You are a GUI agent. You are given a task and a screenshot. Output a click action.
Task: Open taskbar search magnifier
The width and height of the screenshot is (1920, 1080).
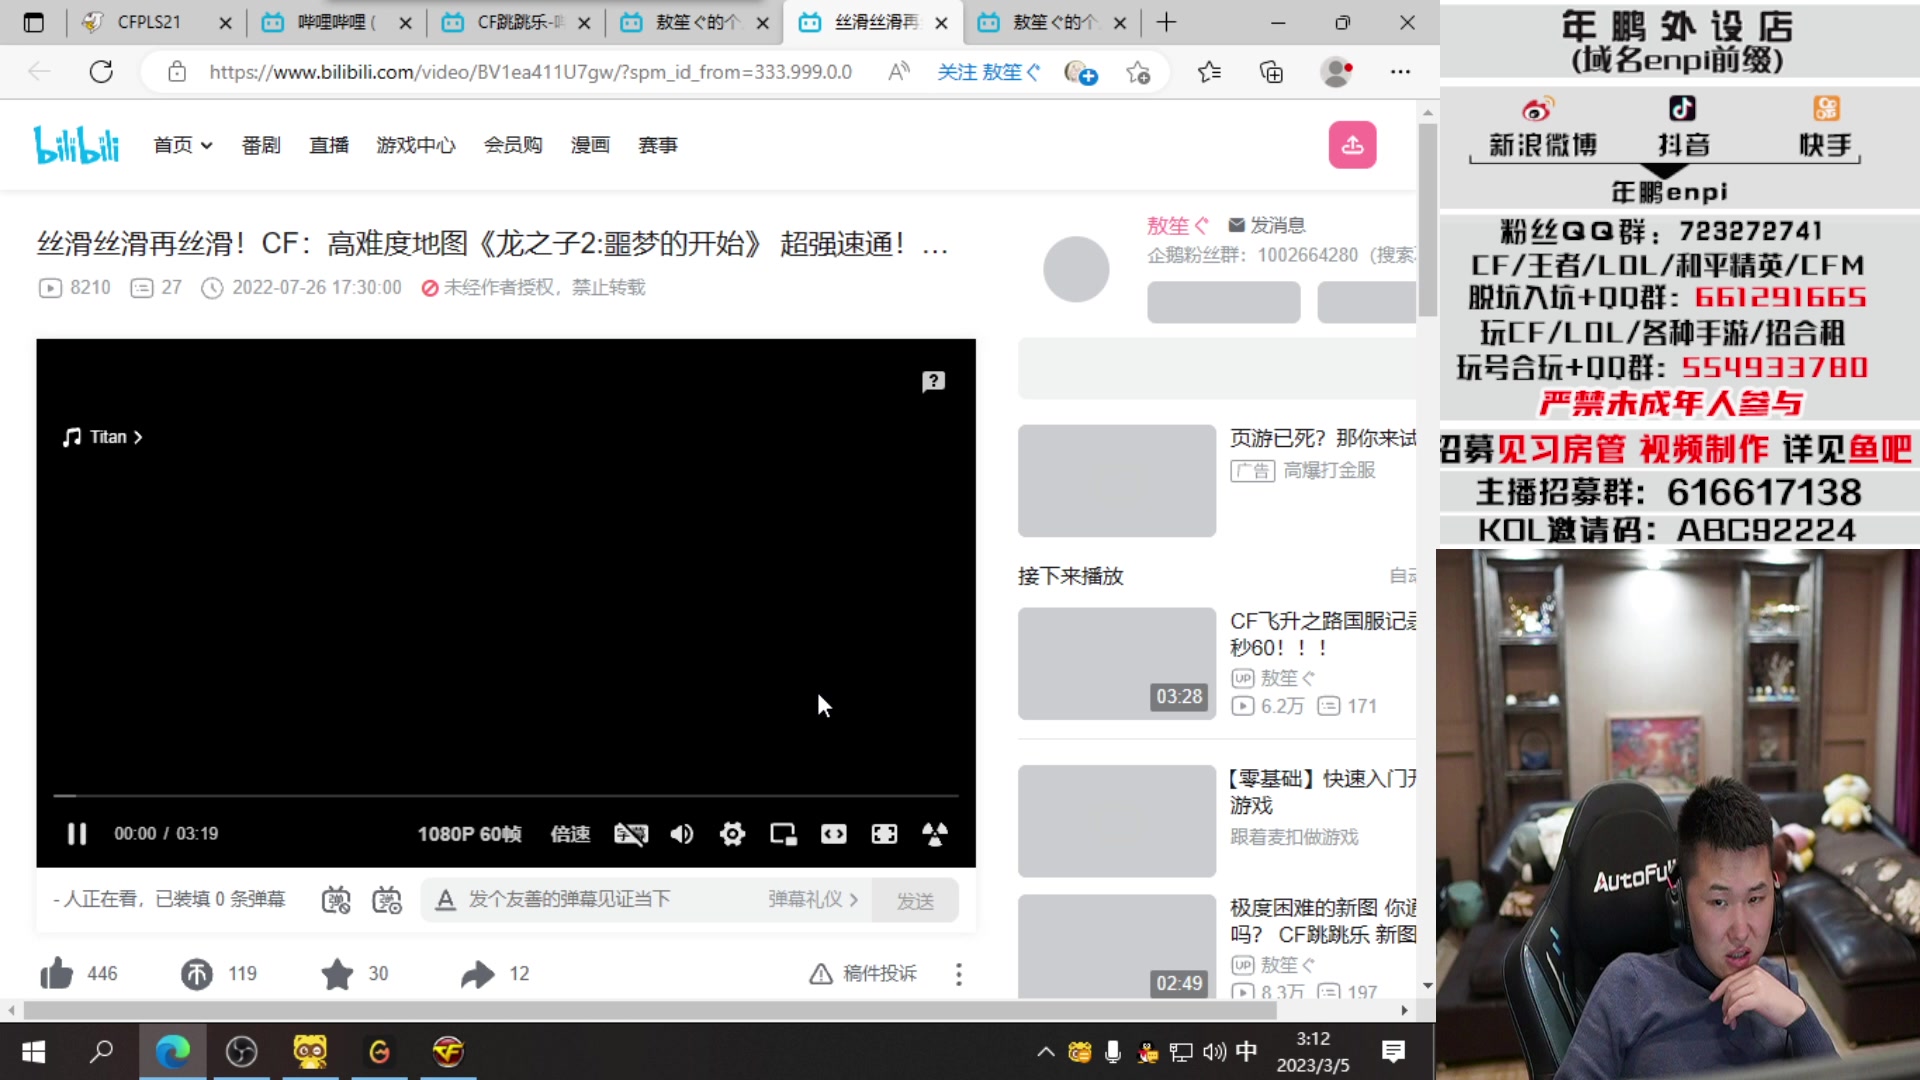[102, 1051]
